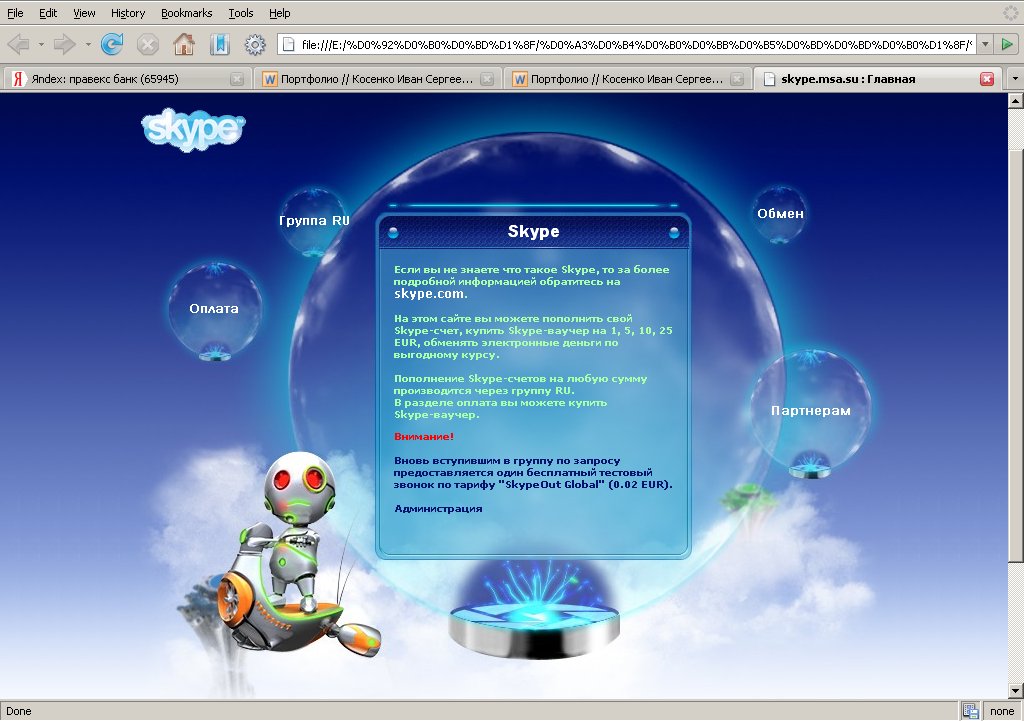This screenshot has width=1024, height=721.
Task: Close the first Портфолио tab
Action: tap(487, 79)
